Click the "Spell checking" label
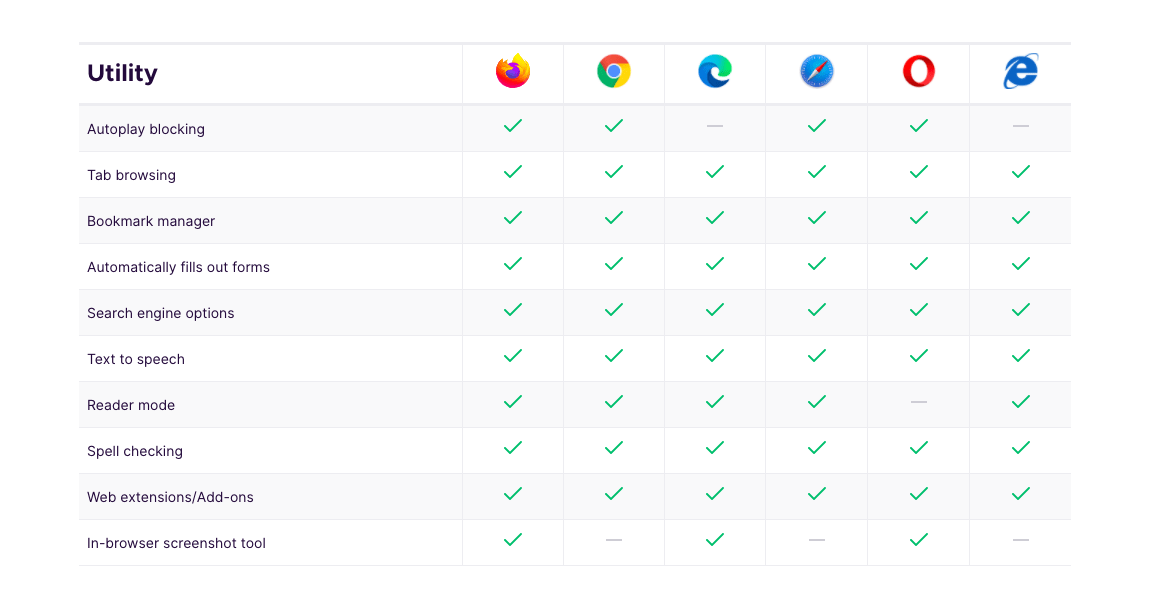The width and height of the screenshot is (1161, 613). click(135, 451)
